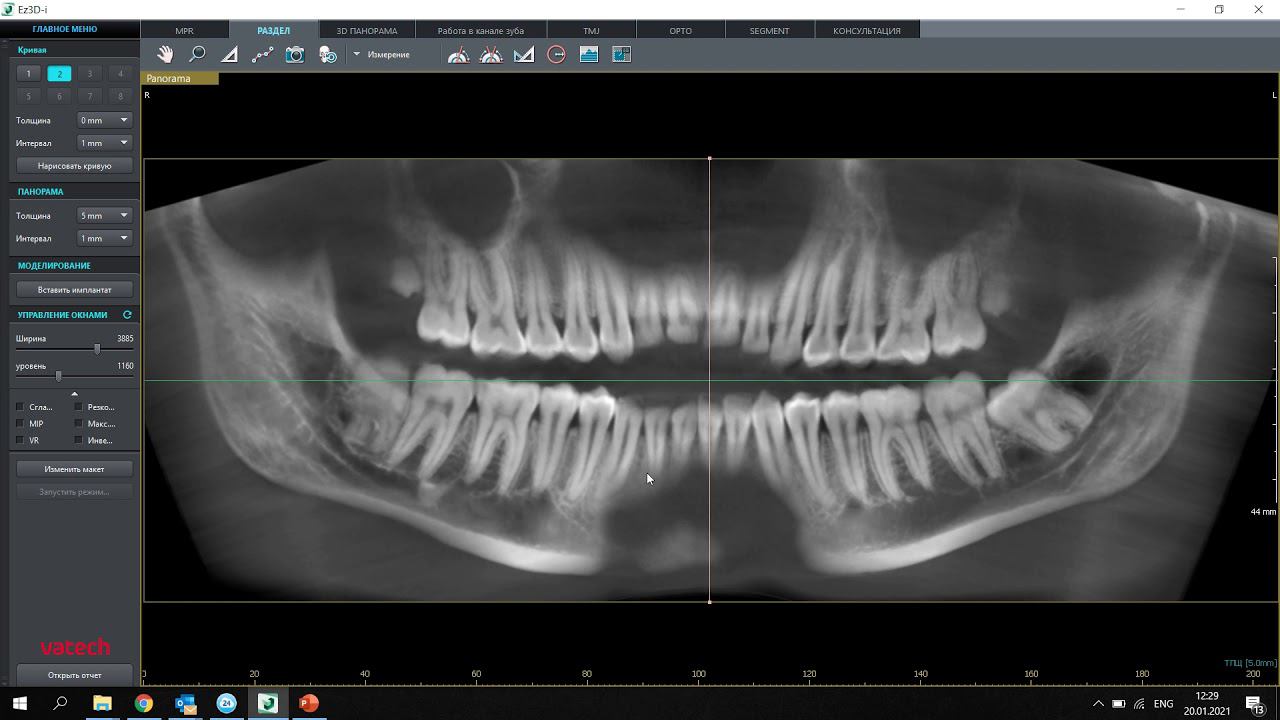The image size is (1280, 720).
Task: Capture image with the camera tool
Action: point(294,54)
